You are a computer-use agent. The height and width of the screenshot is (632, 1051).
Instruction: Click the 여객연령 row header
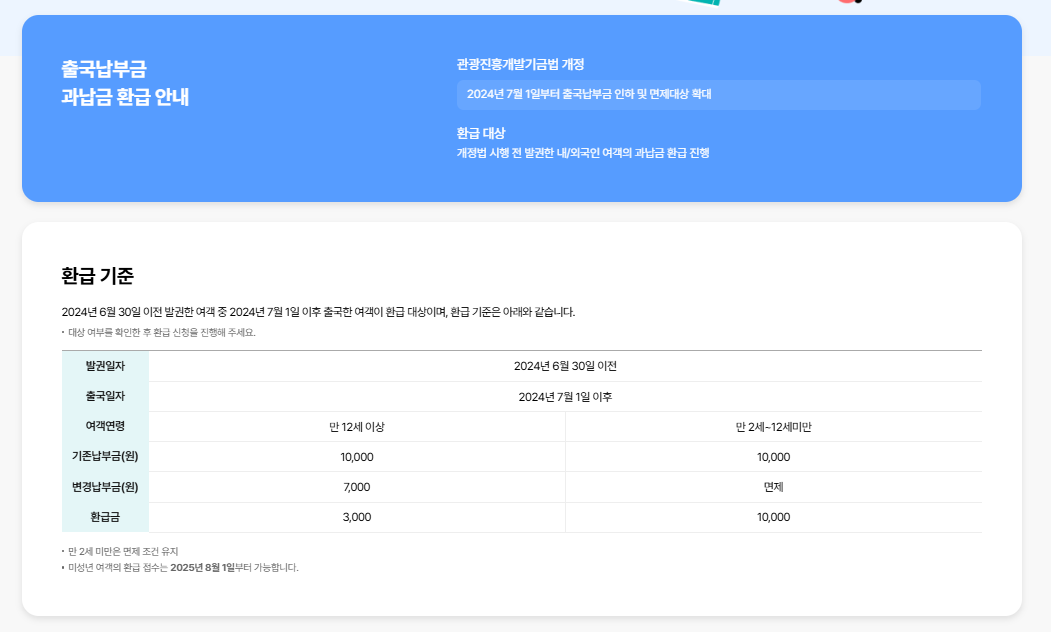point(105,426)
